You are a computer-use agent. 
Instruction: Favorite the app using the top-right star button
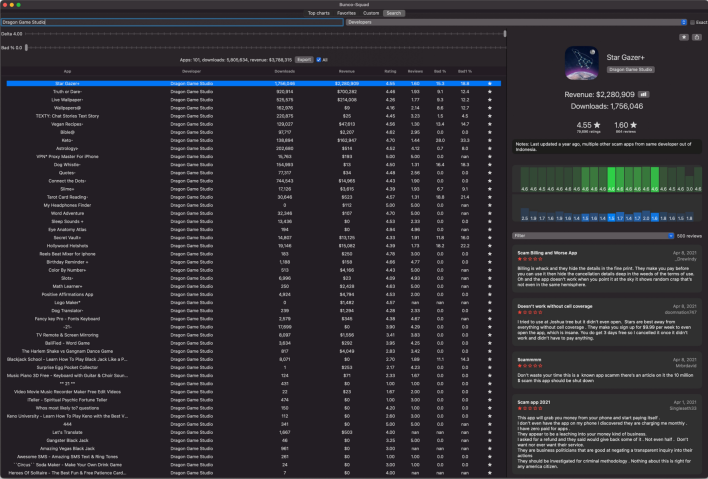684,37
